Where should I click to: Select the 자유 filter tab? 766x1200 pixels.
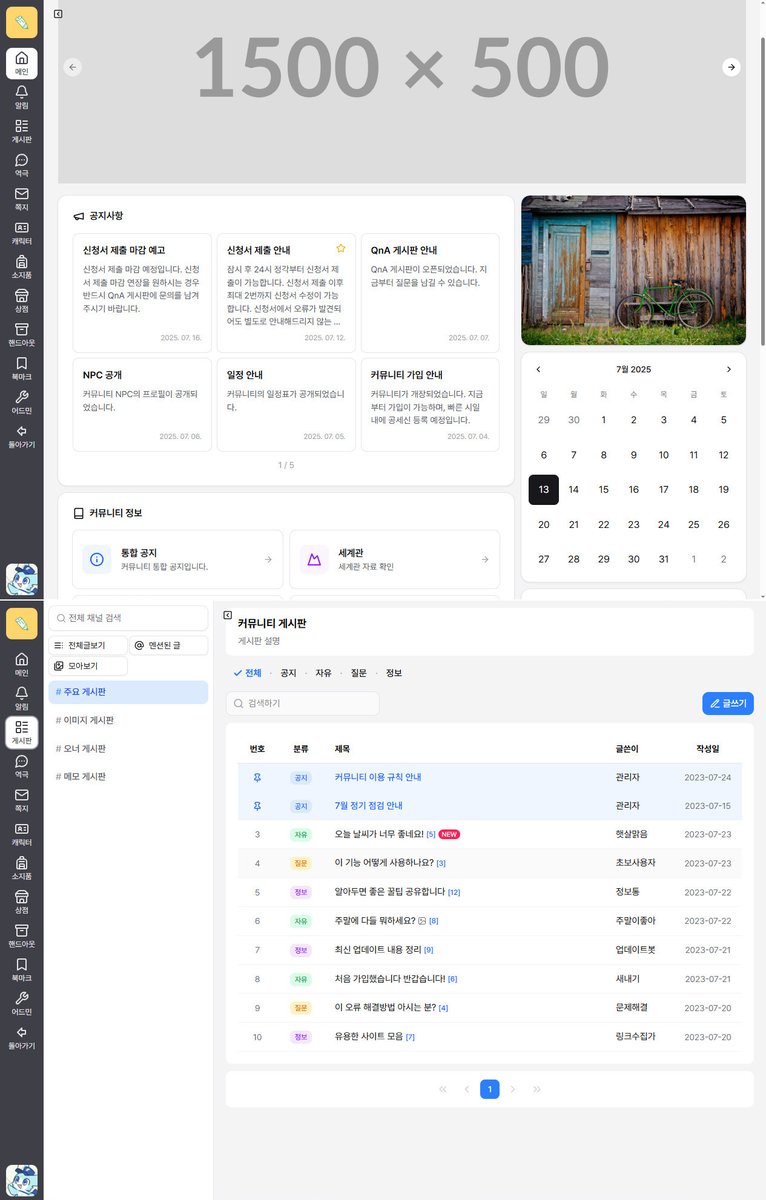[323, 673]
